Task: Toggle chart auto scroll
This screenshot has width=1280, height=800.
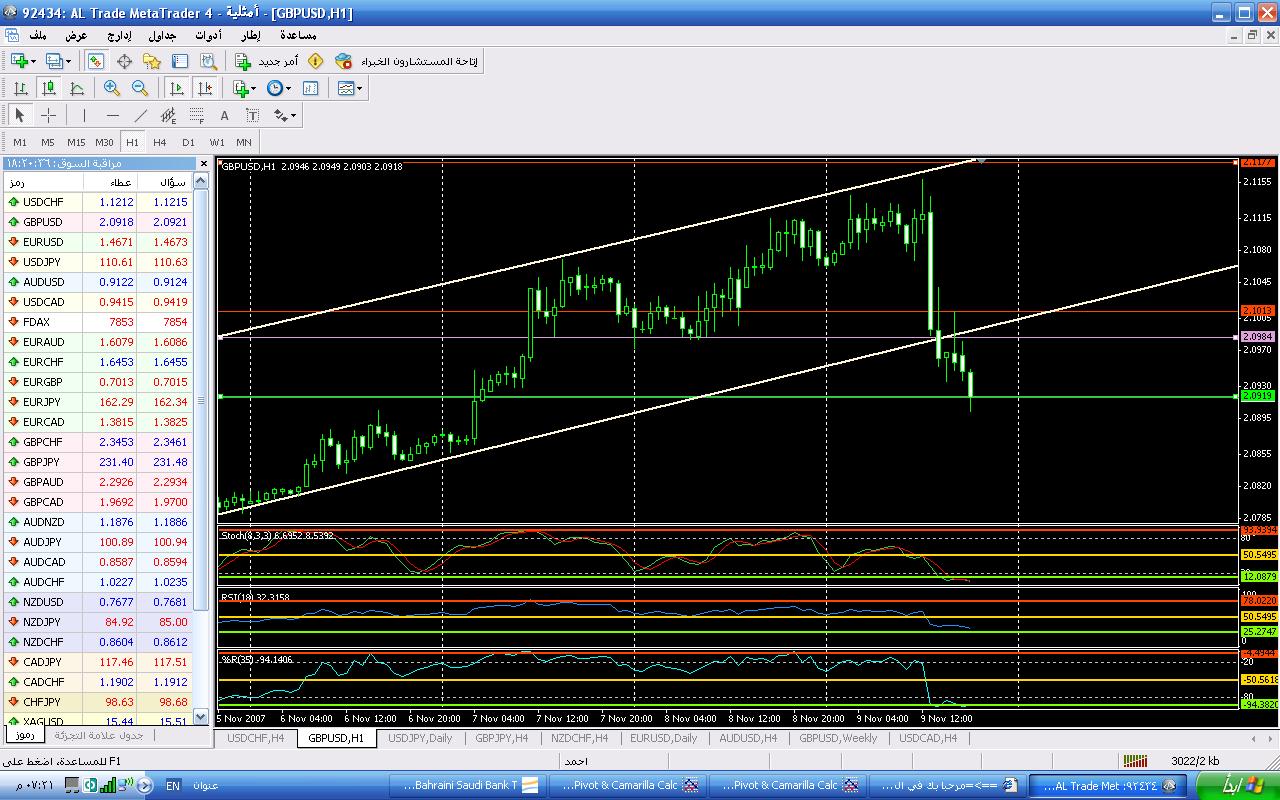Action: [176, 88]
